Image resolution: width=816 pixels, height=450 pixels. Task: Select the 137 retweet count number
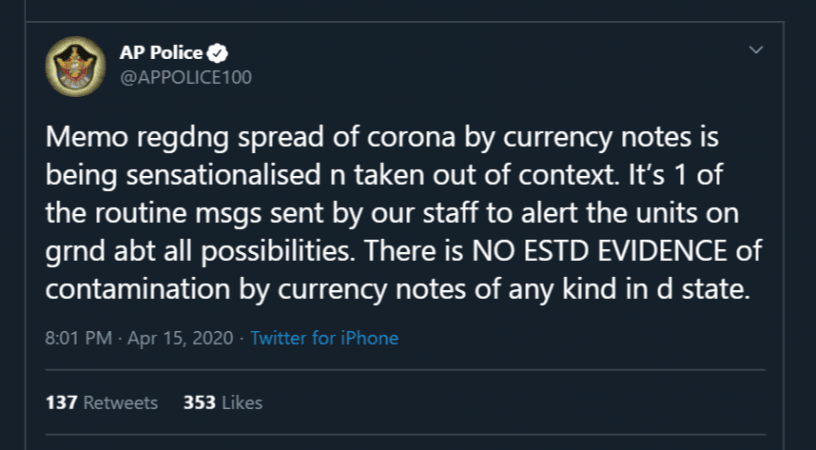61,403
